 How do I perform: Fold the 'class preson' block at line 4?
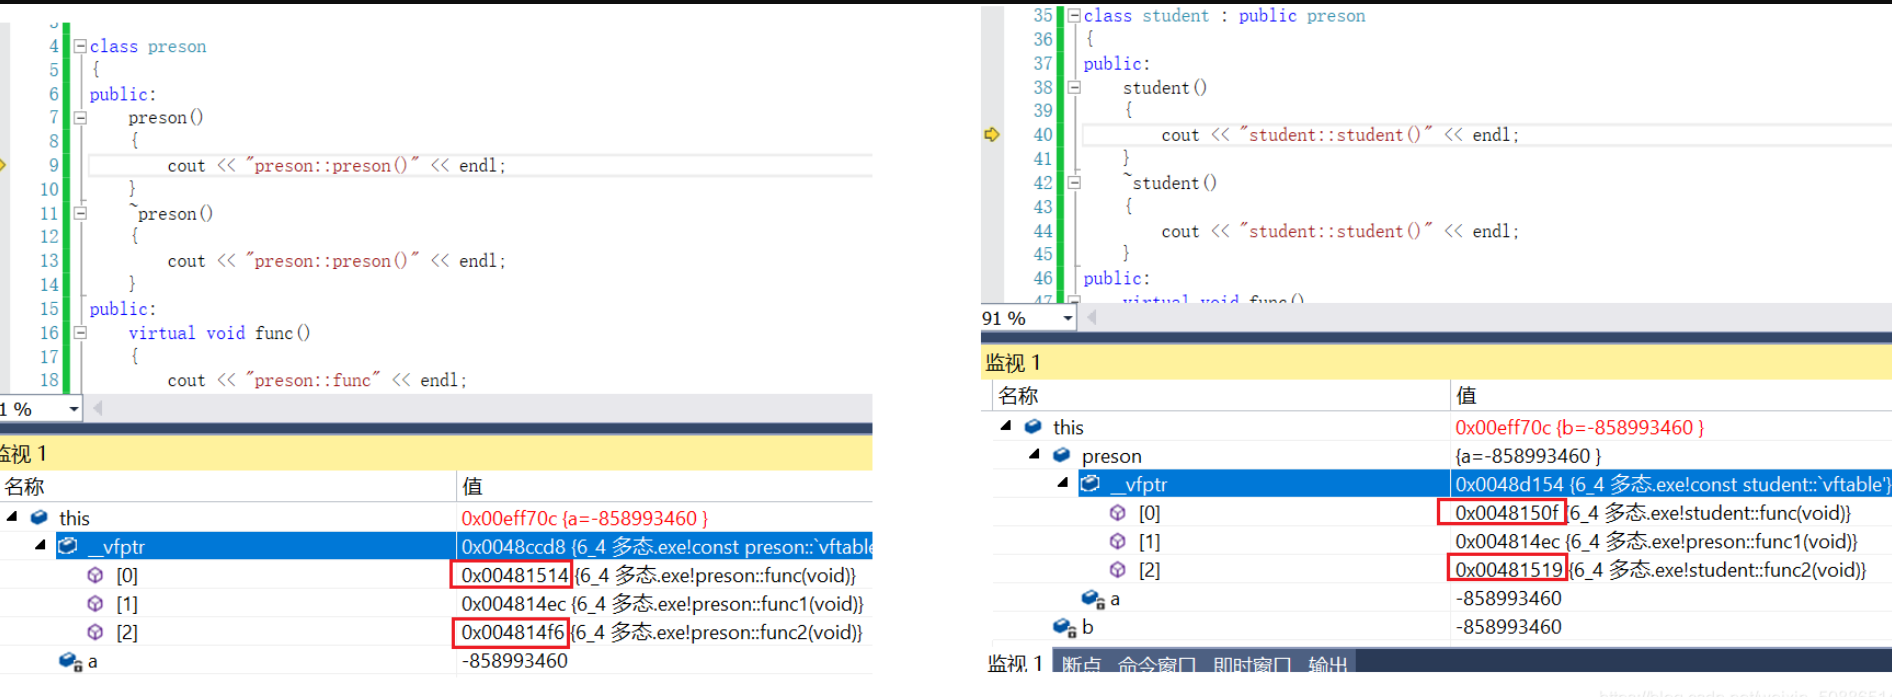click(80, 46)
